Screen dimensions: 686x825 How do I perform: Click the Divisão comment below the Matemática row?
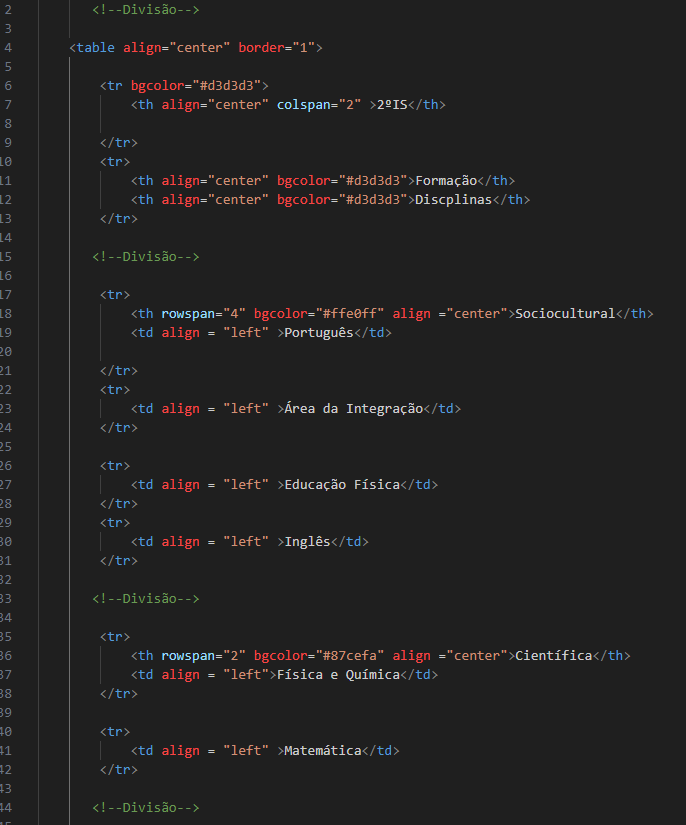point(146,807)
